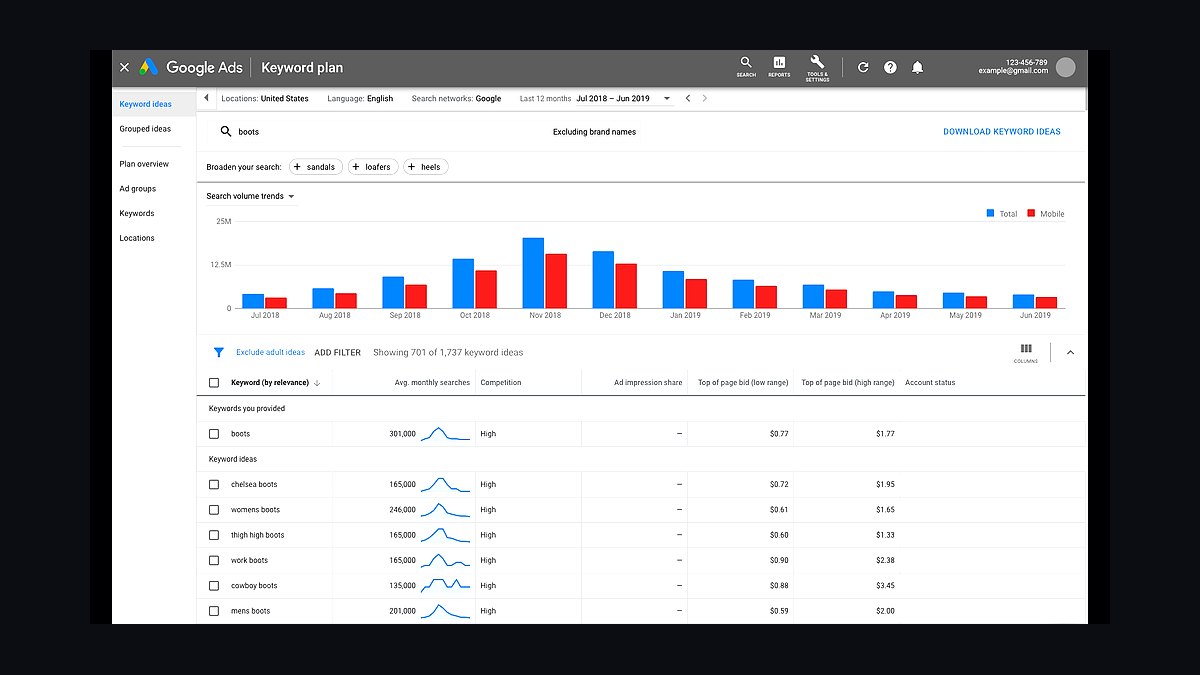The image size is (1200, 675).
Task: Sort by Keyword (by relevance) column
Action: [x=276, y=383]
